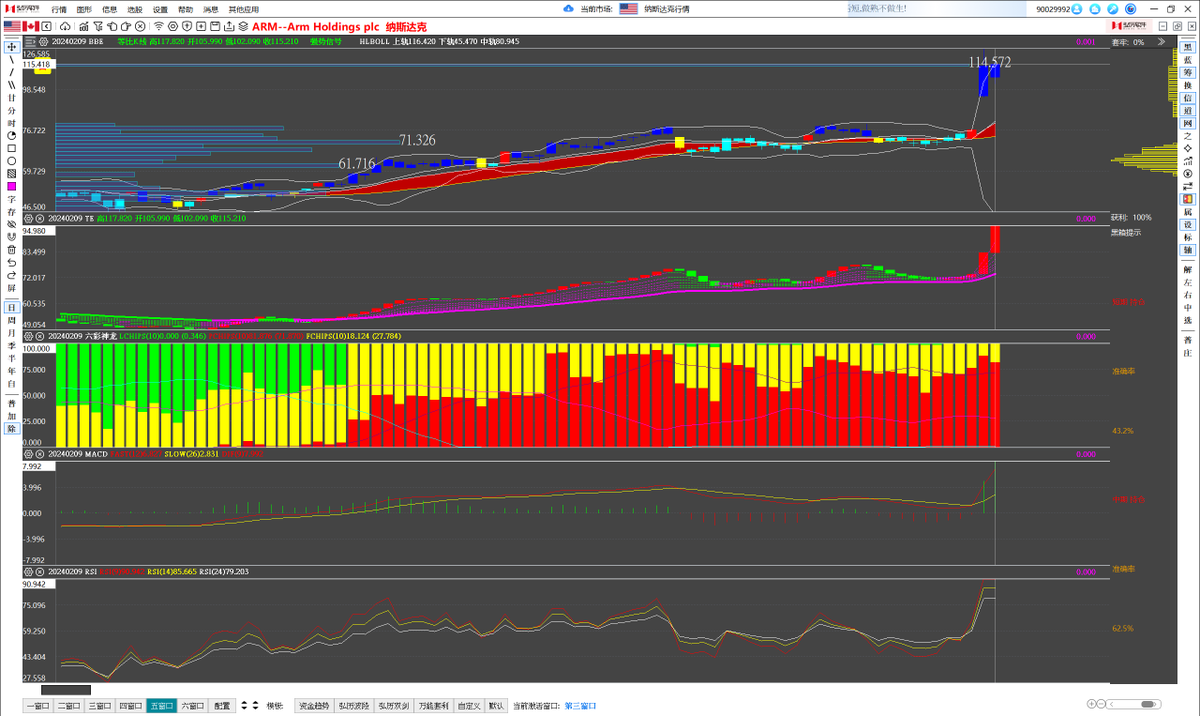Open the 设置 menu

[x=160, y=8]
